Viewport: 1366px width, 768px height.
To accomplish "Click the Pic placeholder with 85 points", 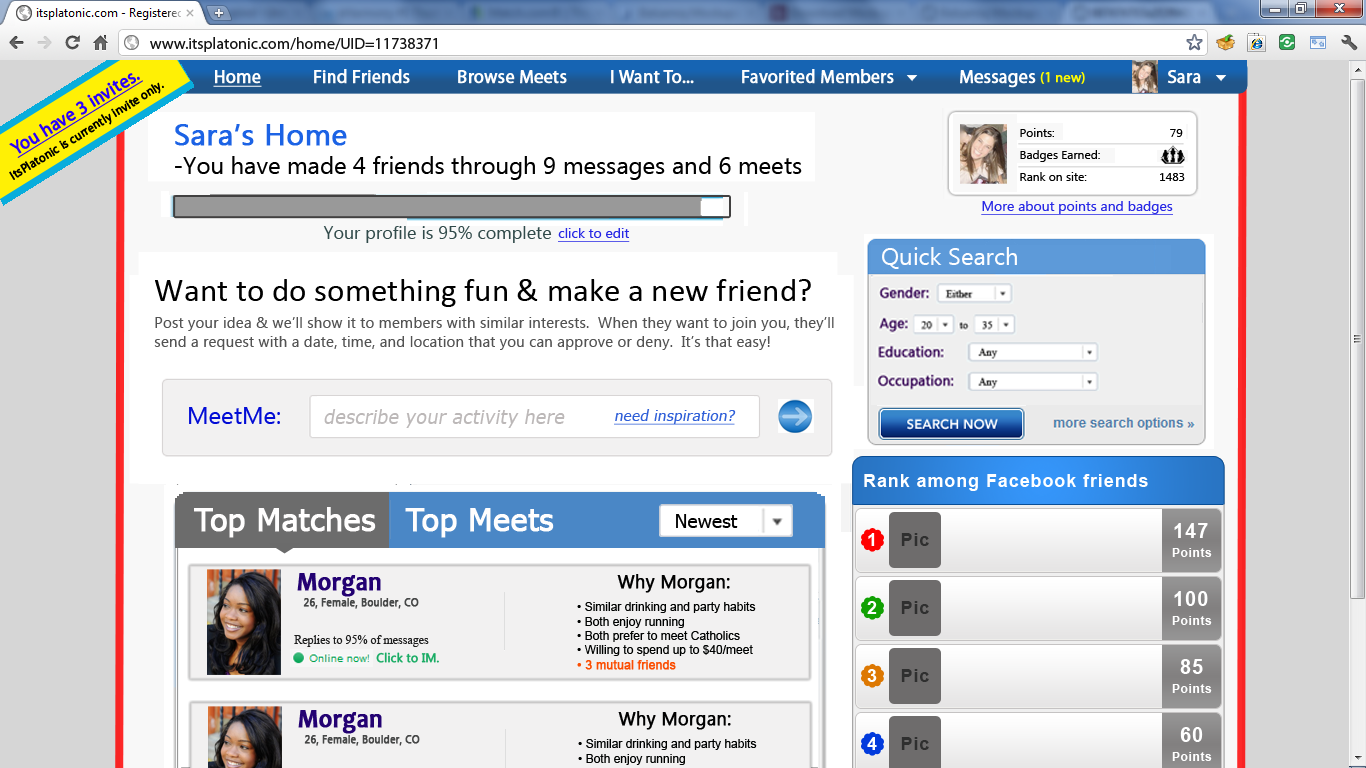I will coord(915,676).
